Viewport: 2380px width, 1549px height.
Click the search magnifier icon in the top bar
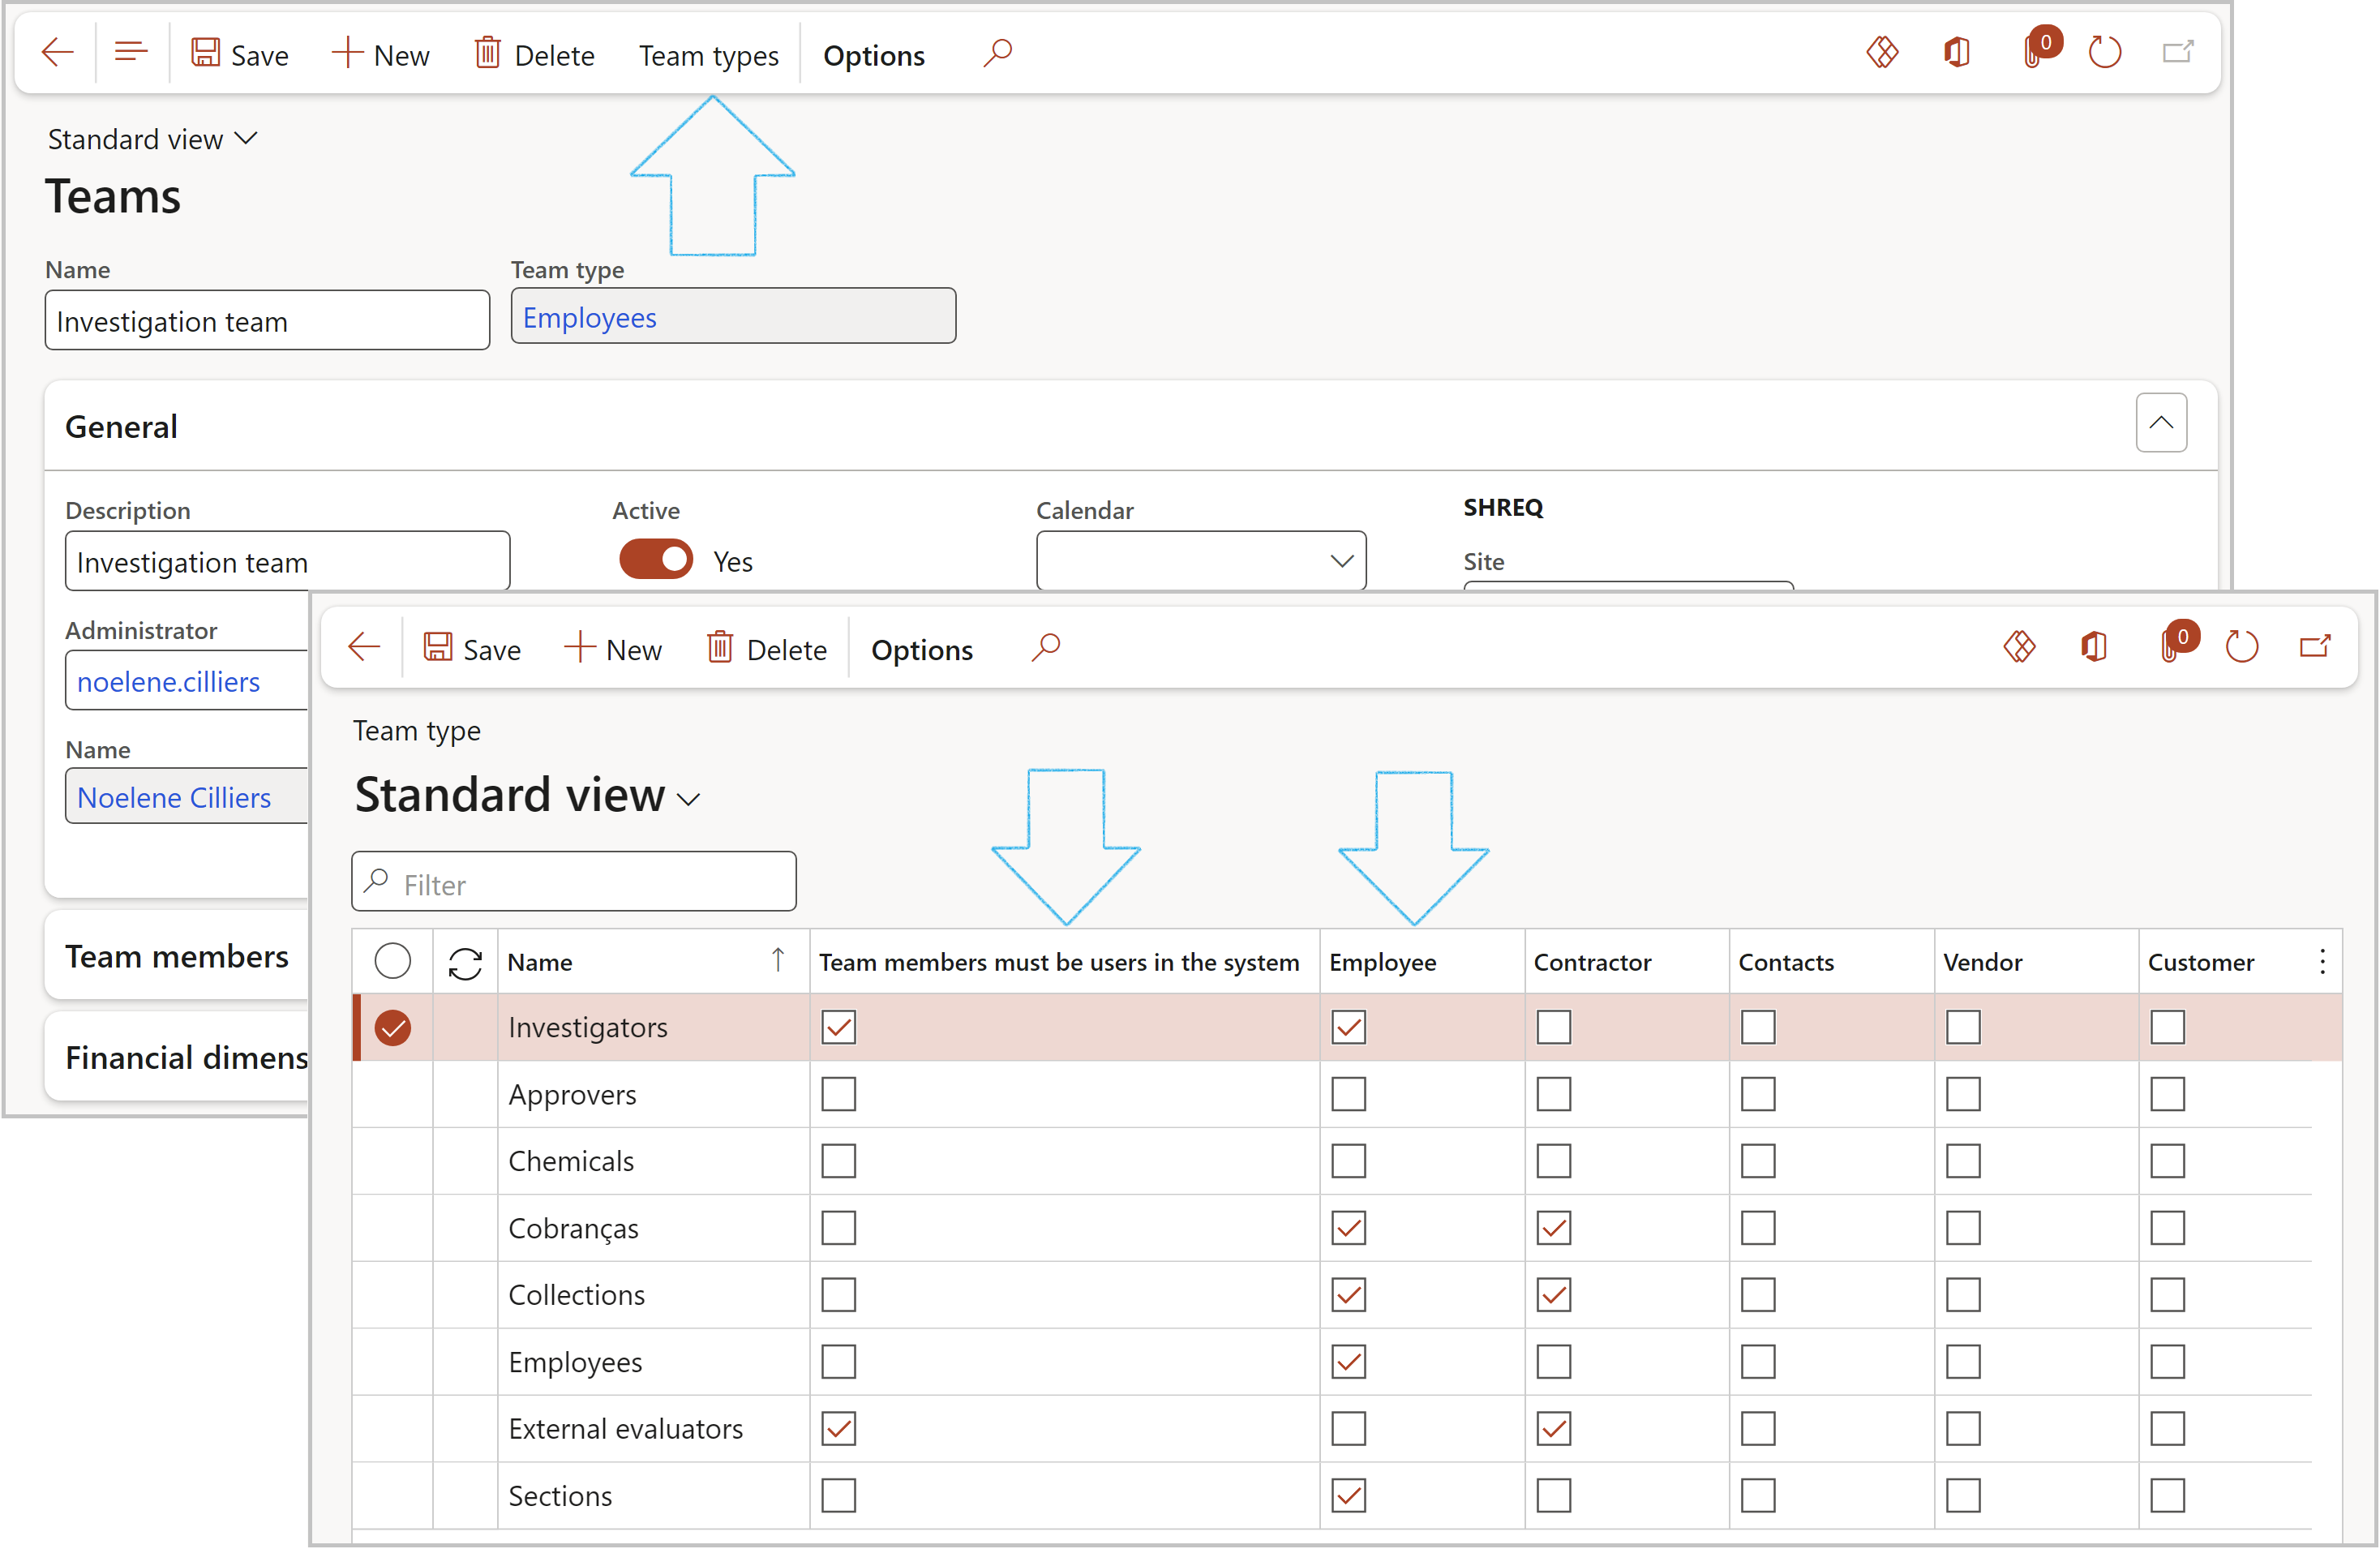pos(999,52)
